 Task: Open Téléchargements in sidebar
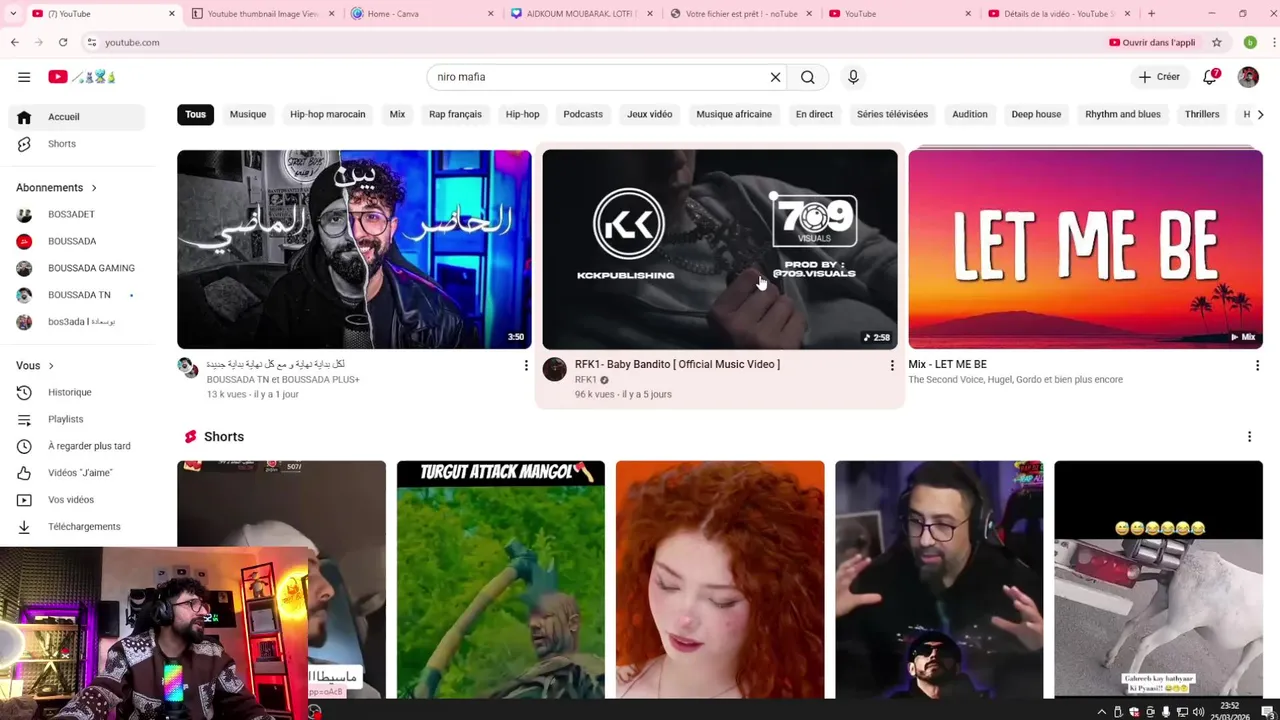tap(76, 527)
